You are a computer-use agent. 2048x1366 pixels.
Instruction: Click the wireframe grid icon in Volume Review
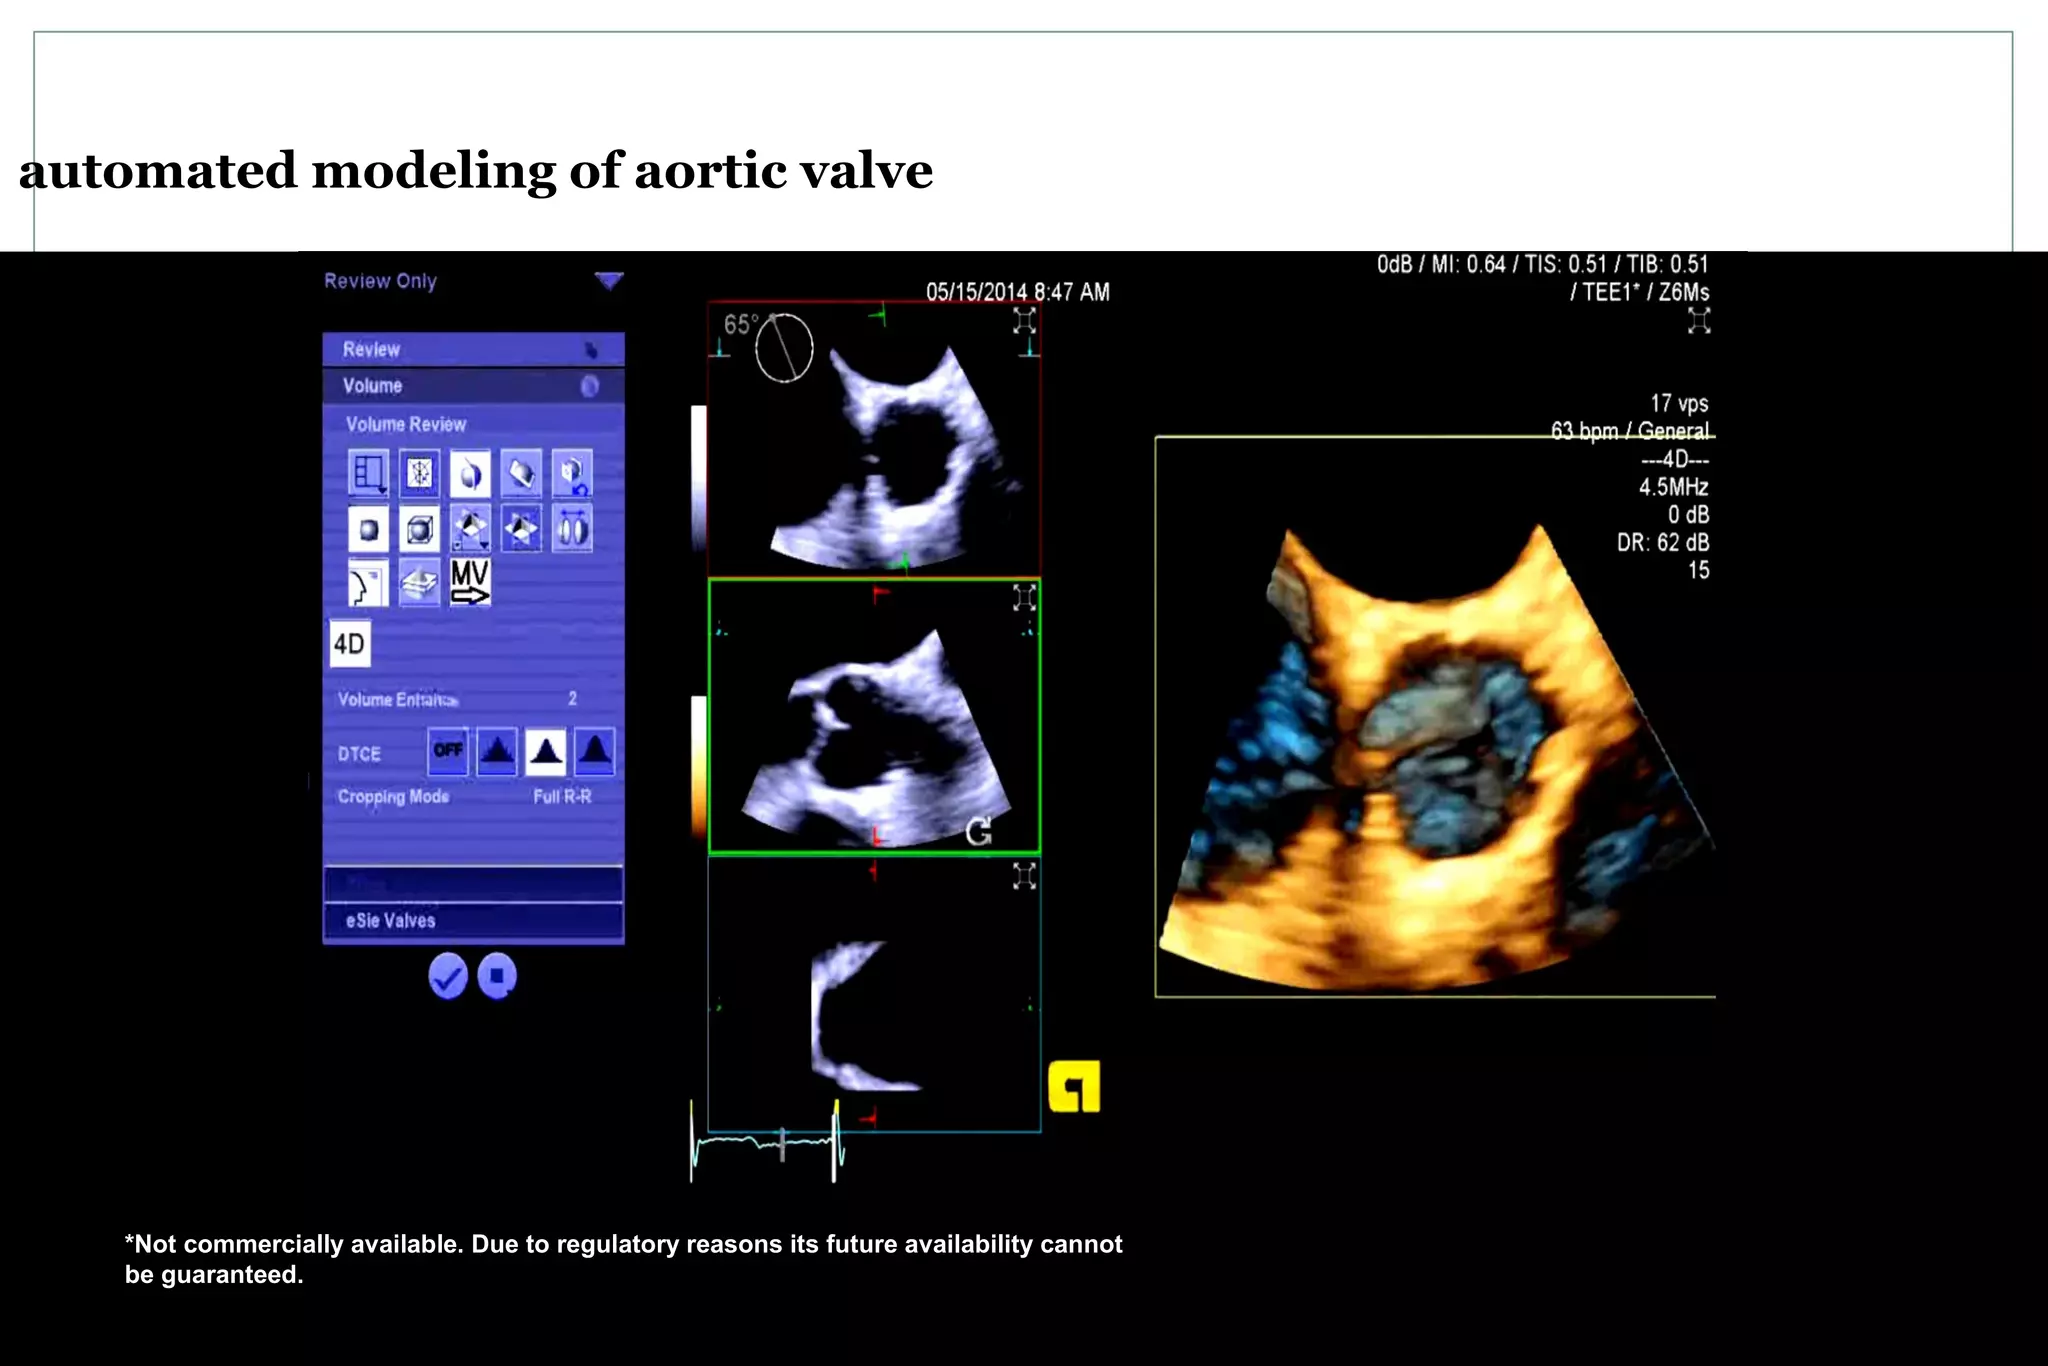pyautogui.click(x=419, y=473)
